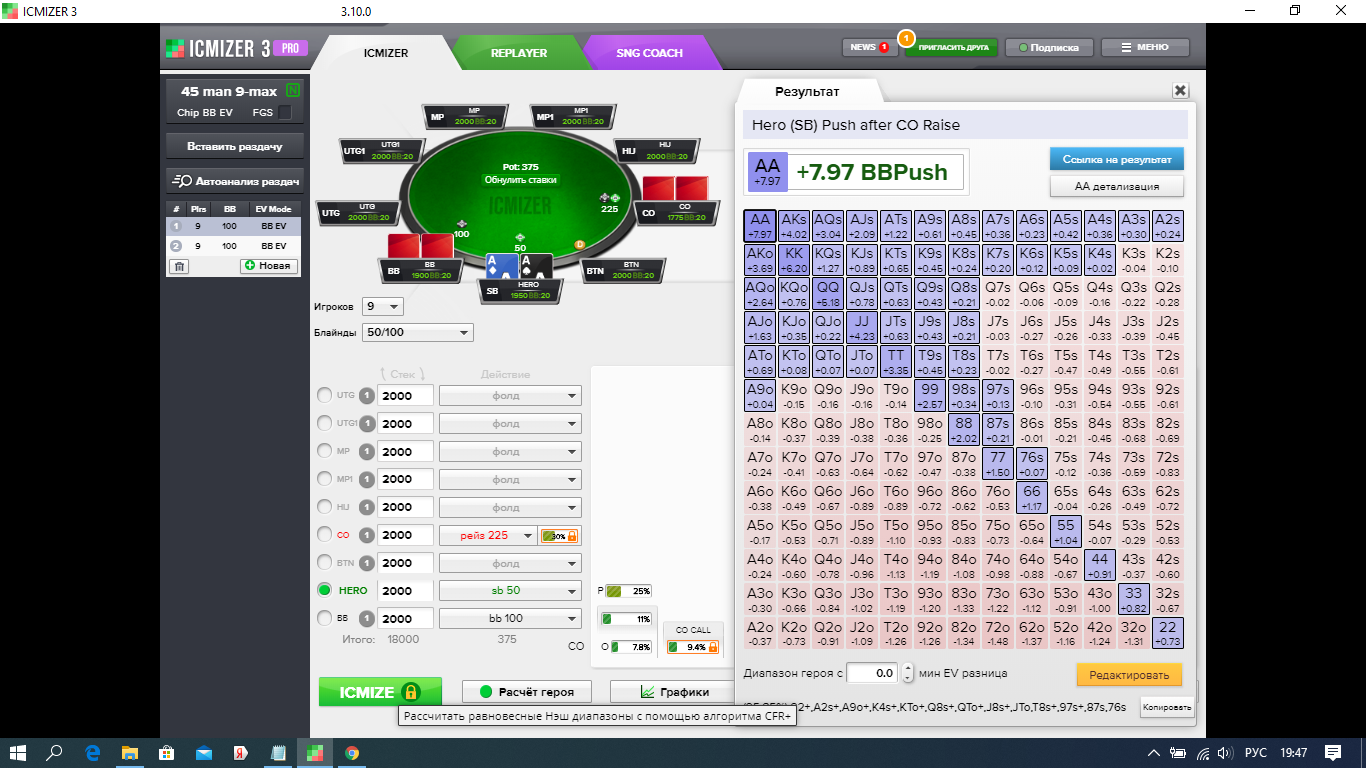Image resolution: width=1366 pixels, height=768 pixels.
Task: Click the 11% range bar
Action: pos(626,619)
